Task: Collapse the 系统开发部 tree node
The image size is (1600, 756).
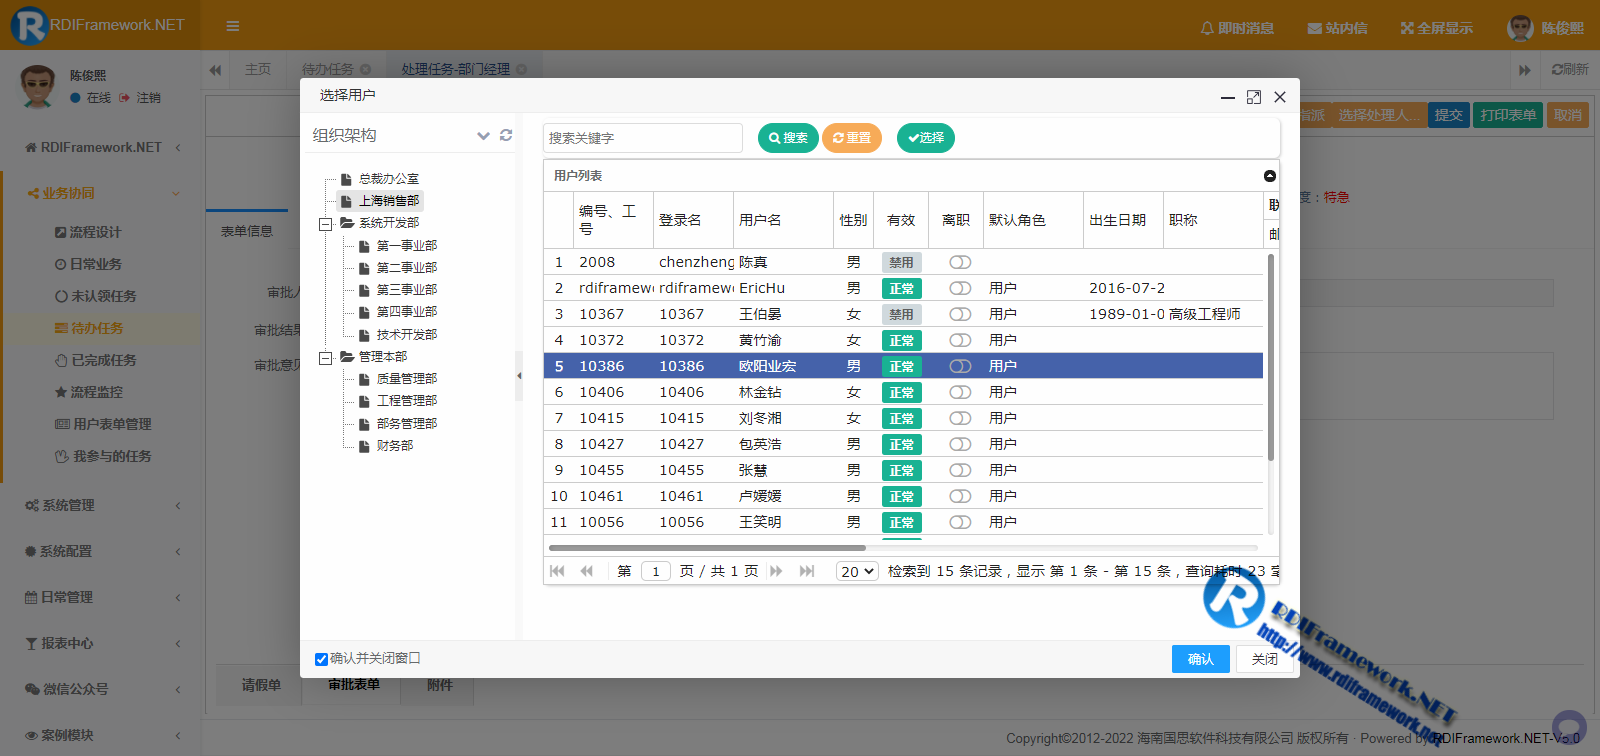Action: (325, 224)
